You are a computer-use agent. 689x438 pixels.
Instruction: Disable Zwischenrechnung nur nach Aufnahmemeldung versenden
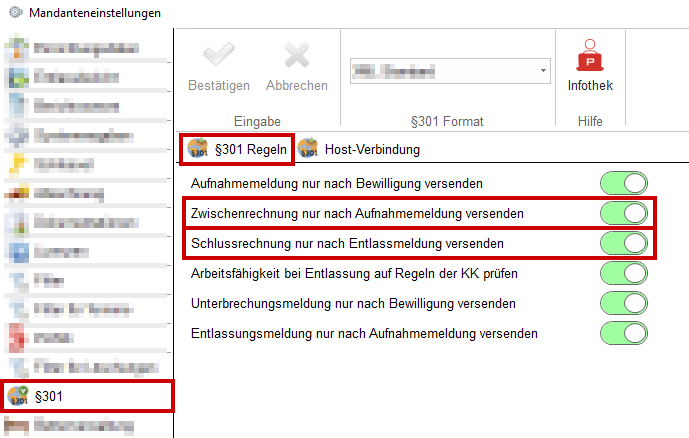624,213
